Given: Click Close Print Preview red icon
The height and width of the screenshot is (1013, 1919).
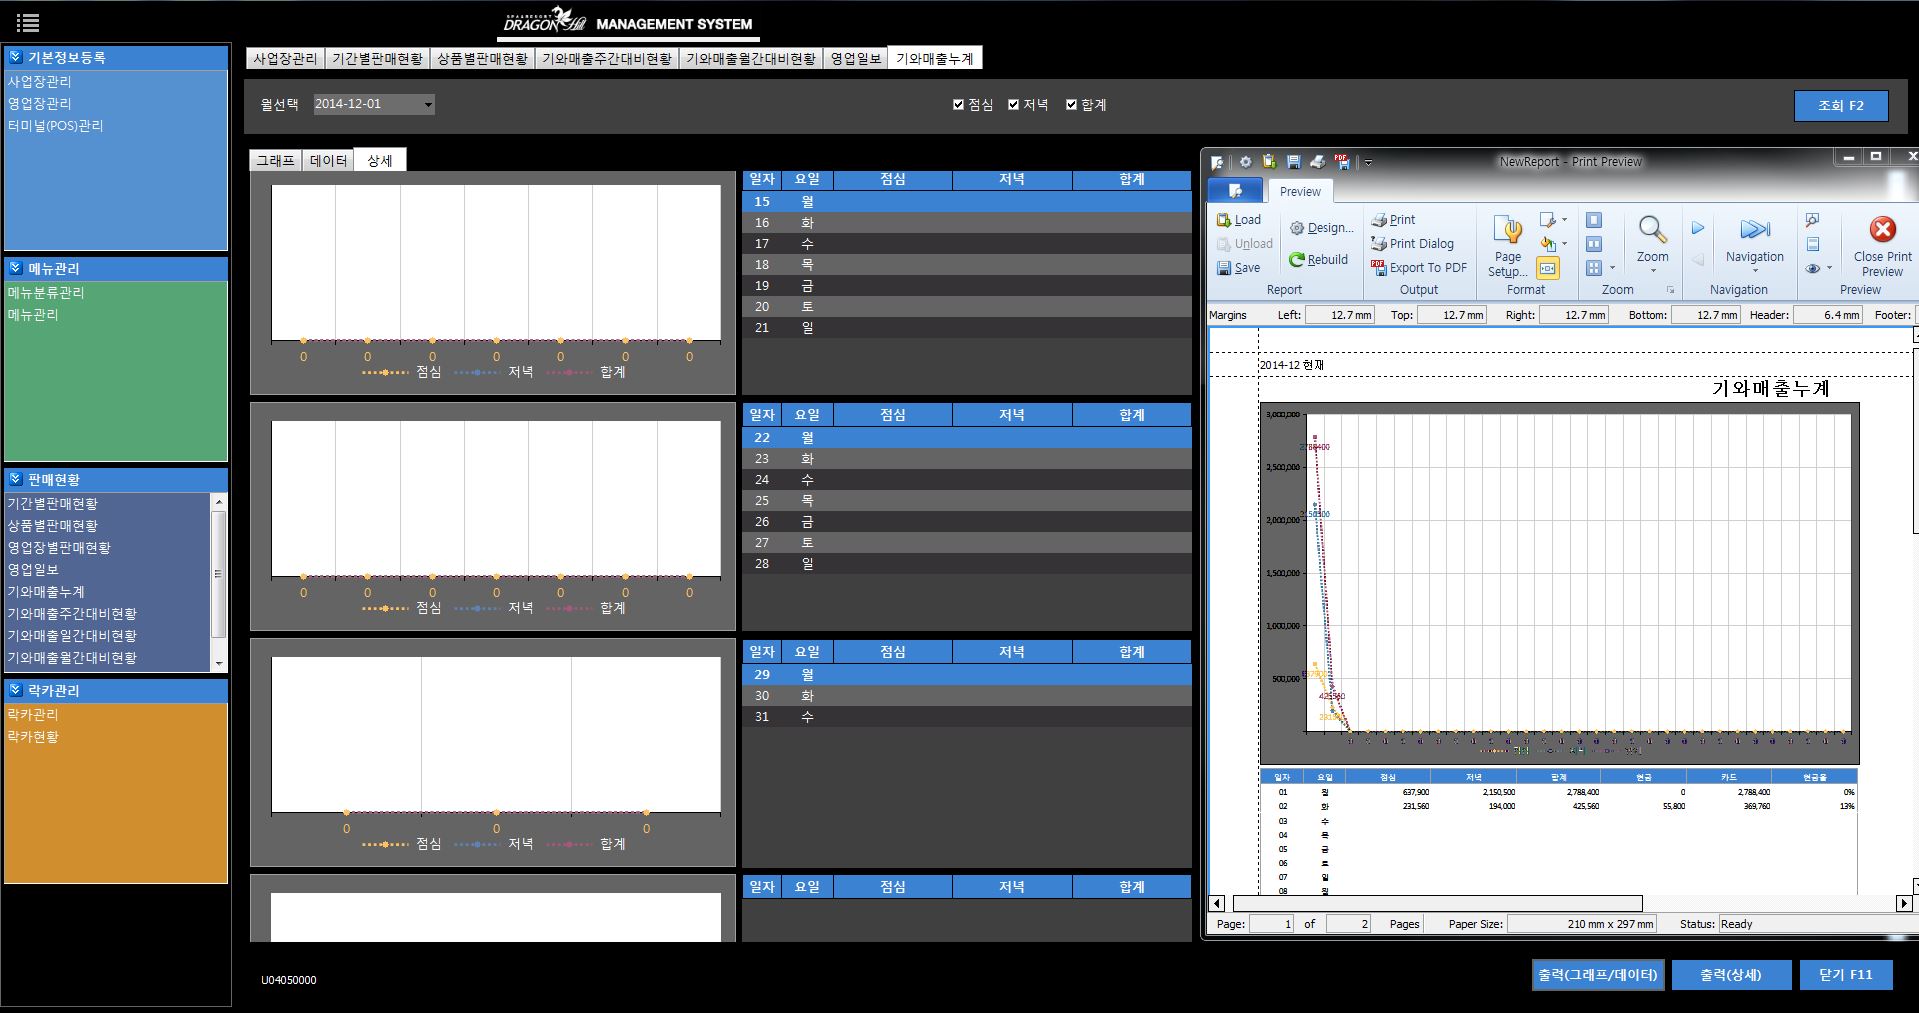Looking at the screenshot, I should tap(1882, 230).
